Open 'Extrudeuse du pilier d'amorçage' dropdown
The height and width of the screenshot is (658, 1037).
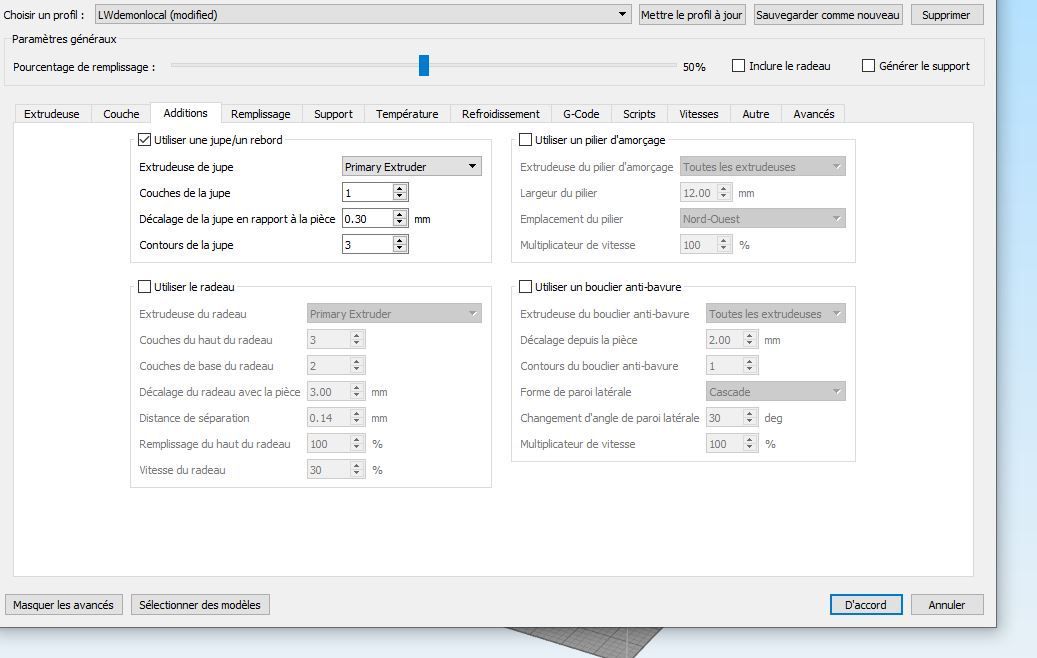click(763, 167)
